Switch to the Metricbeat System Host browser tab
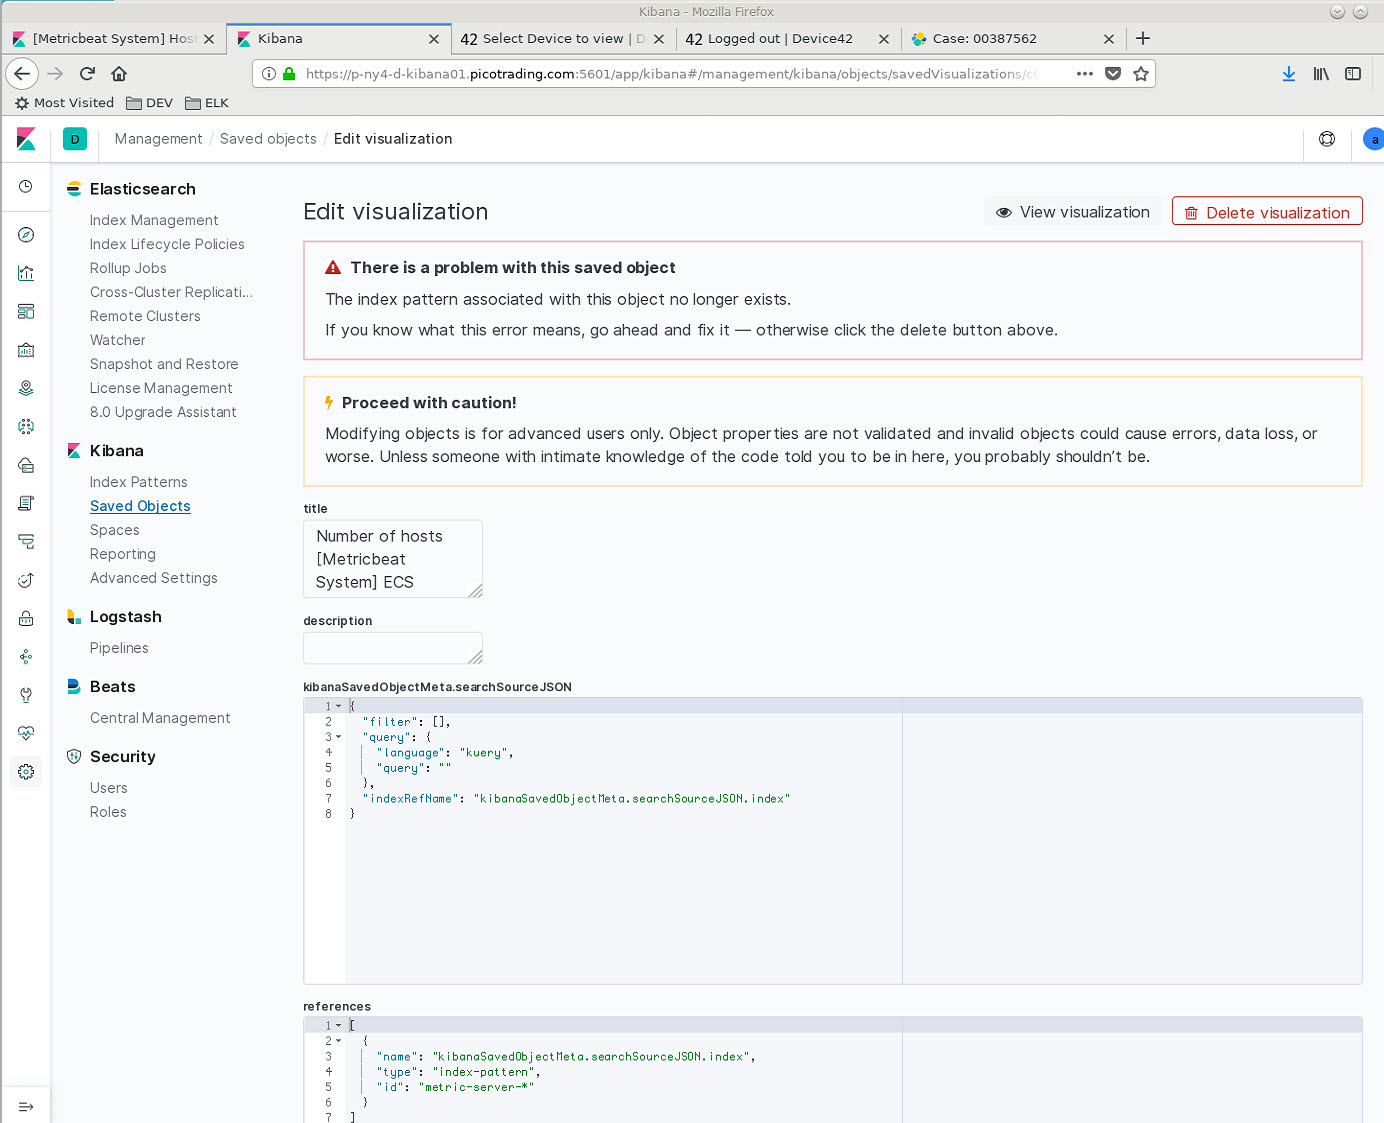 click(x=113, y=39)
